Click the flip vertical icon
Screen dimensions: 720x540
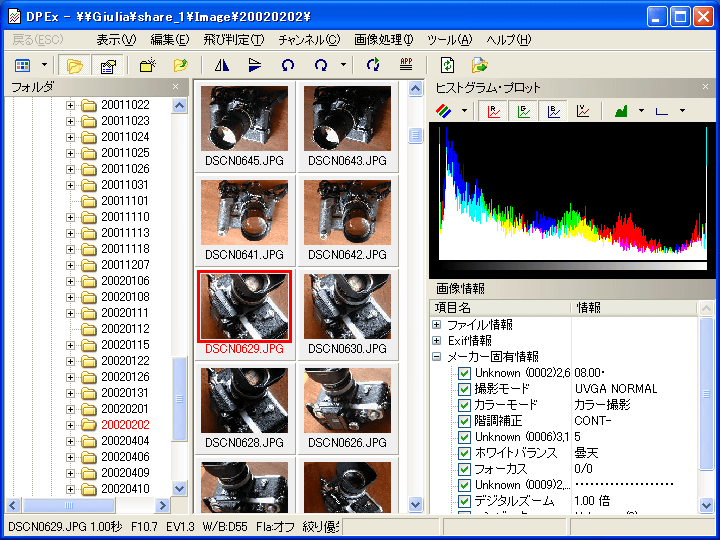[x=255, y=65]
